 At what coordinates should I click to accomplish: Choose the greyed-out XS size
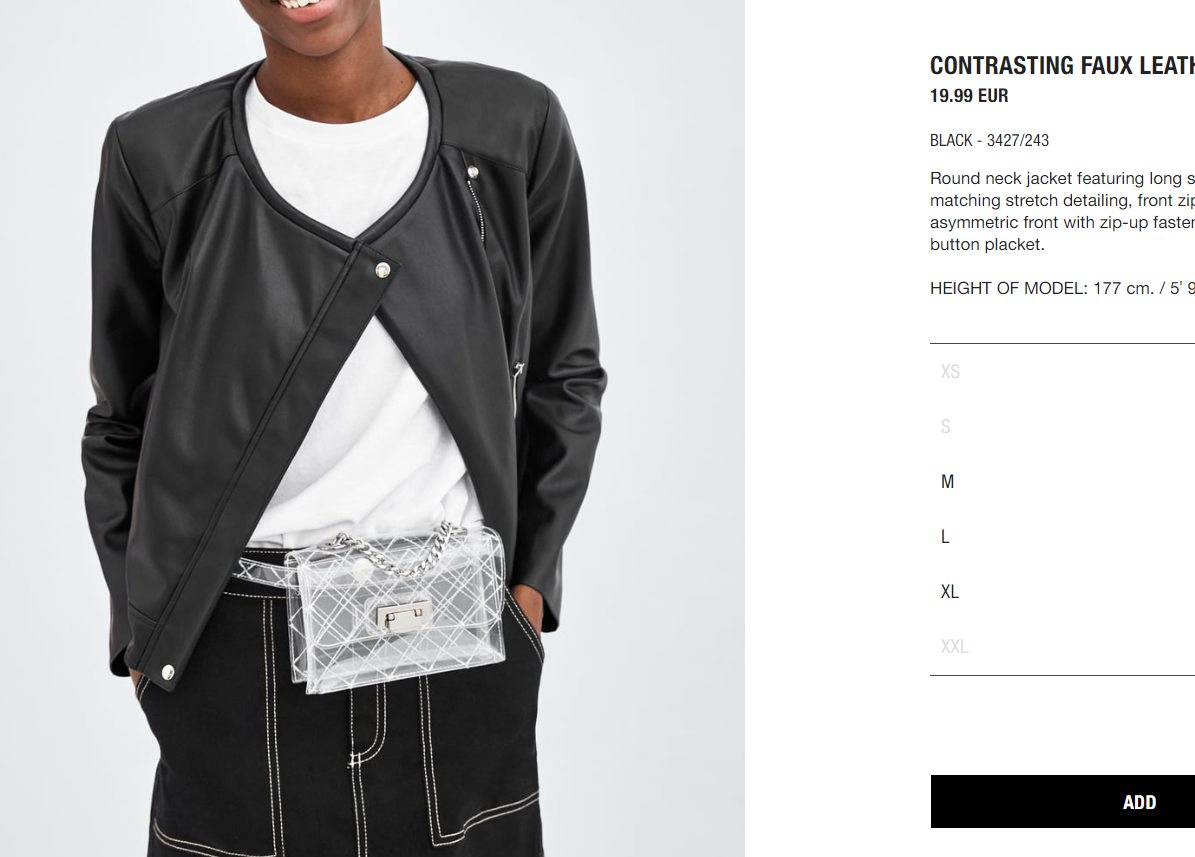(x=1062, y=372)
